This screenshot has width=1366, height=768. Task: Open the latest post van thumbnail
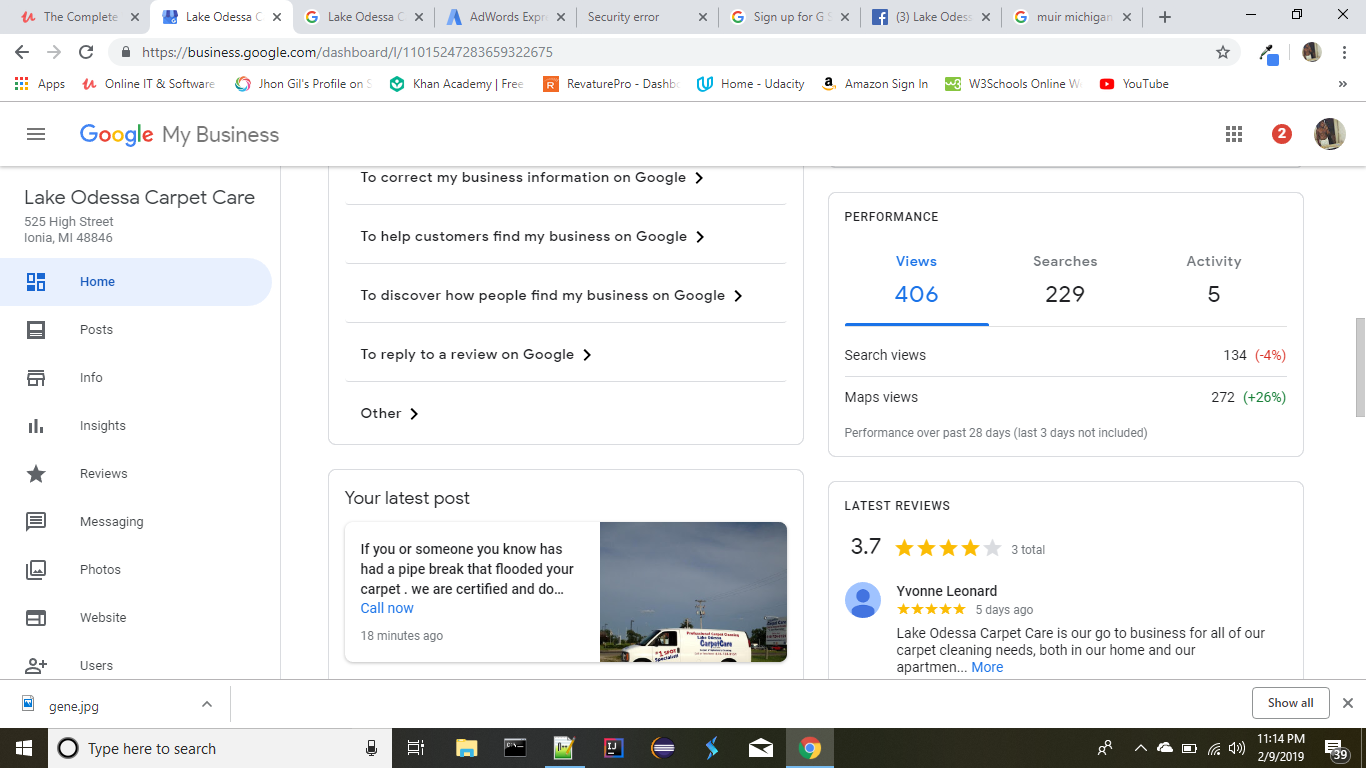tap(693, 592)
